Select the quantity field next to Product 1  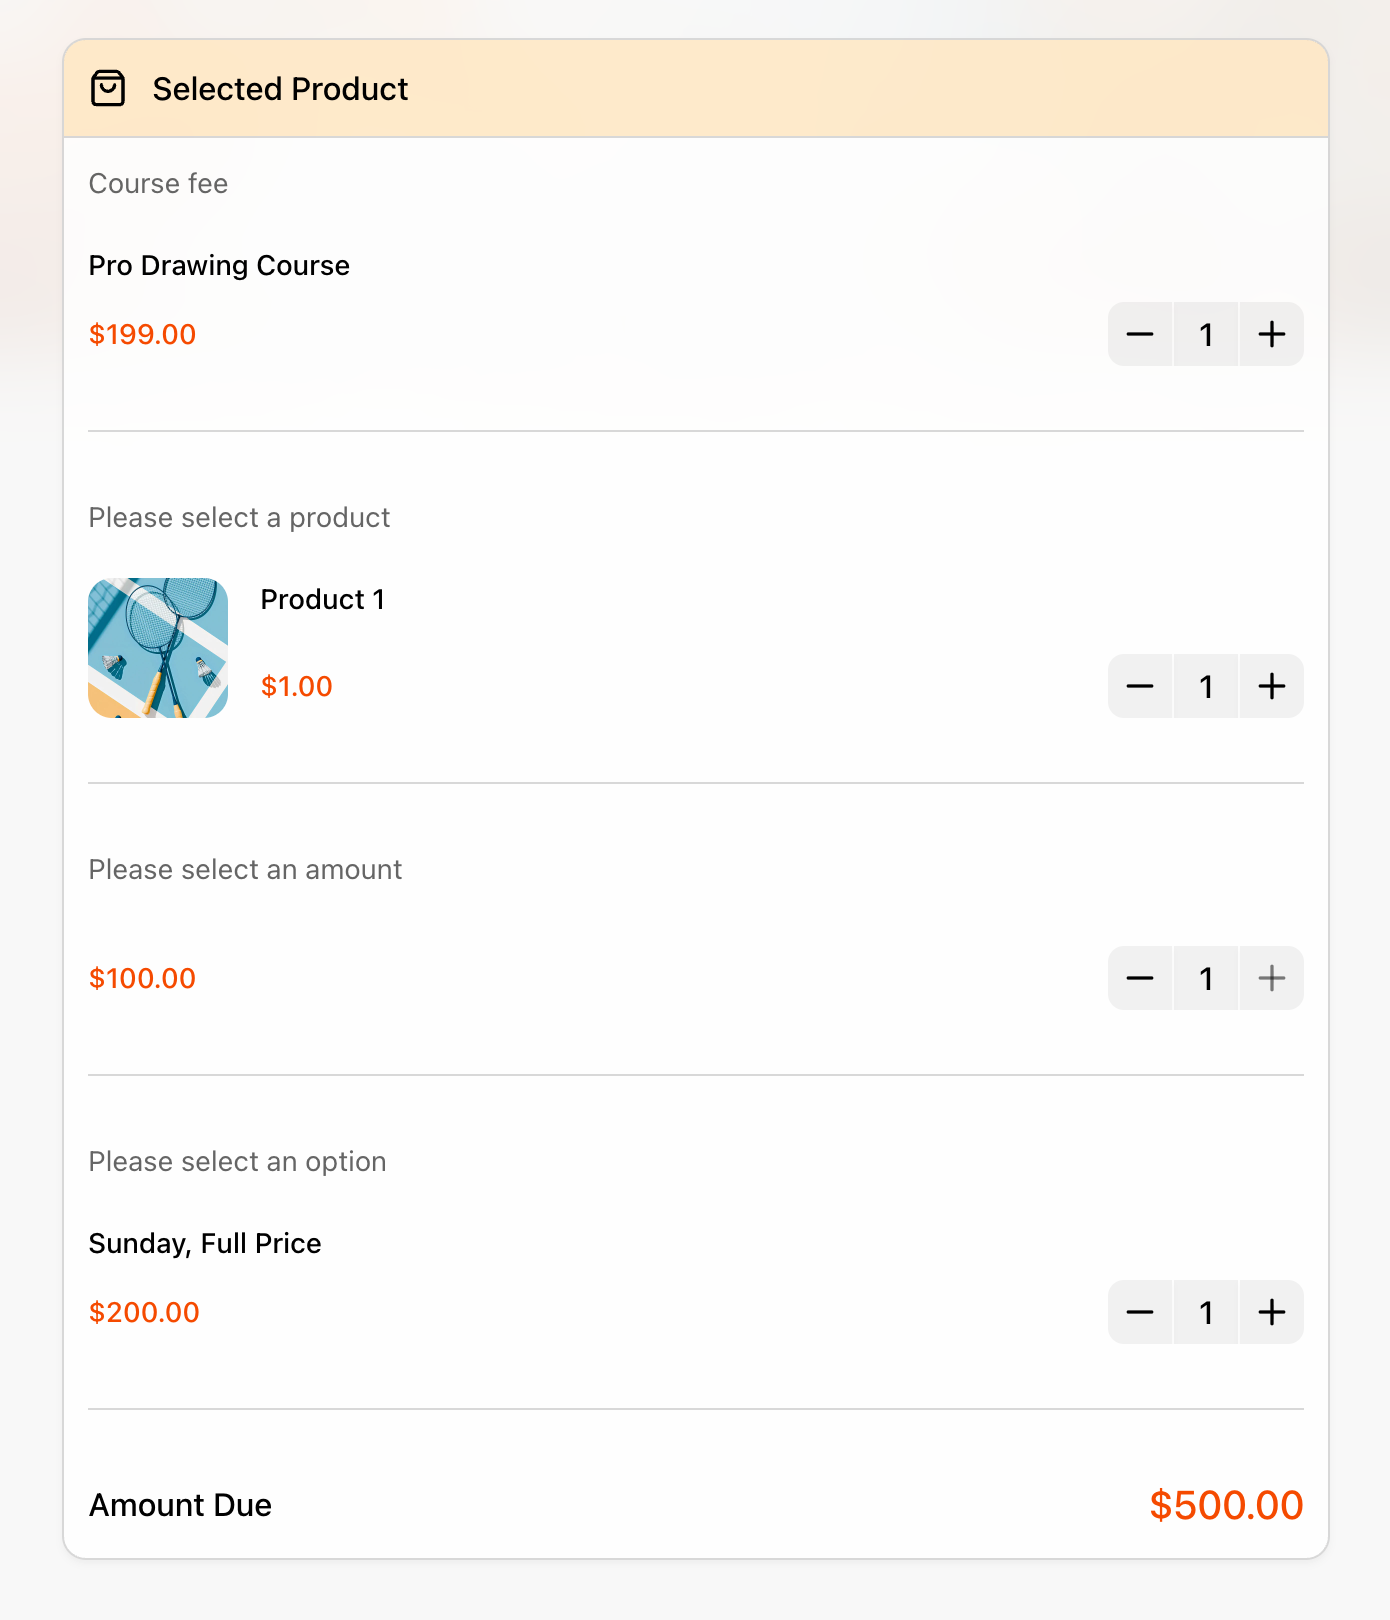pyautogui.click(x=1205, y=687)
